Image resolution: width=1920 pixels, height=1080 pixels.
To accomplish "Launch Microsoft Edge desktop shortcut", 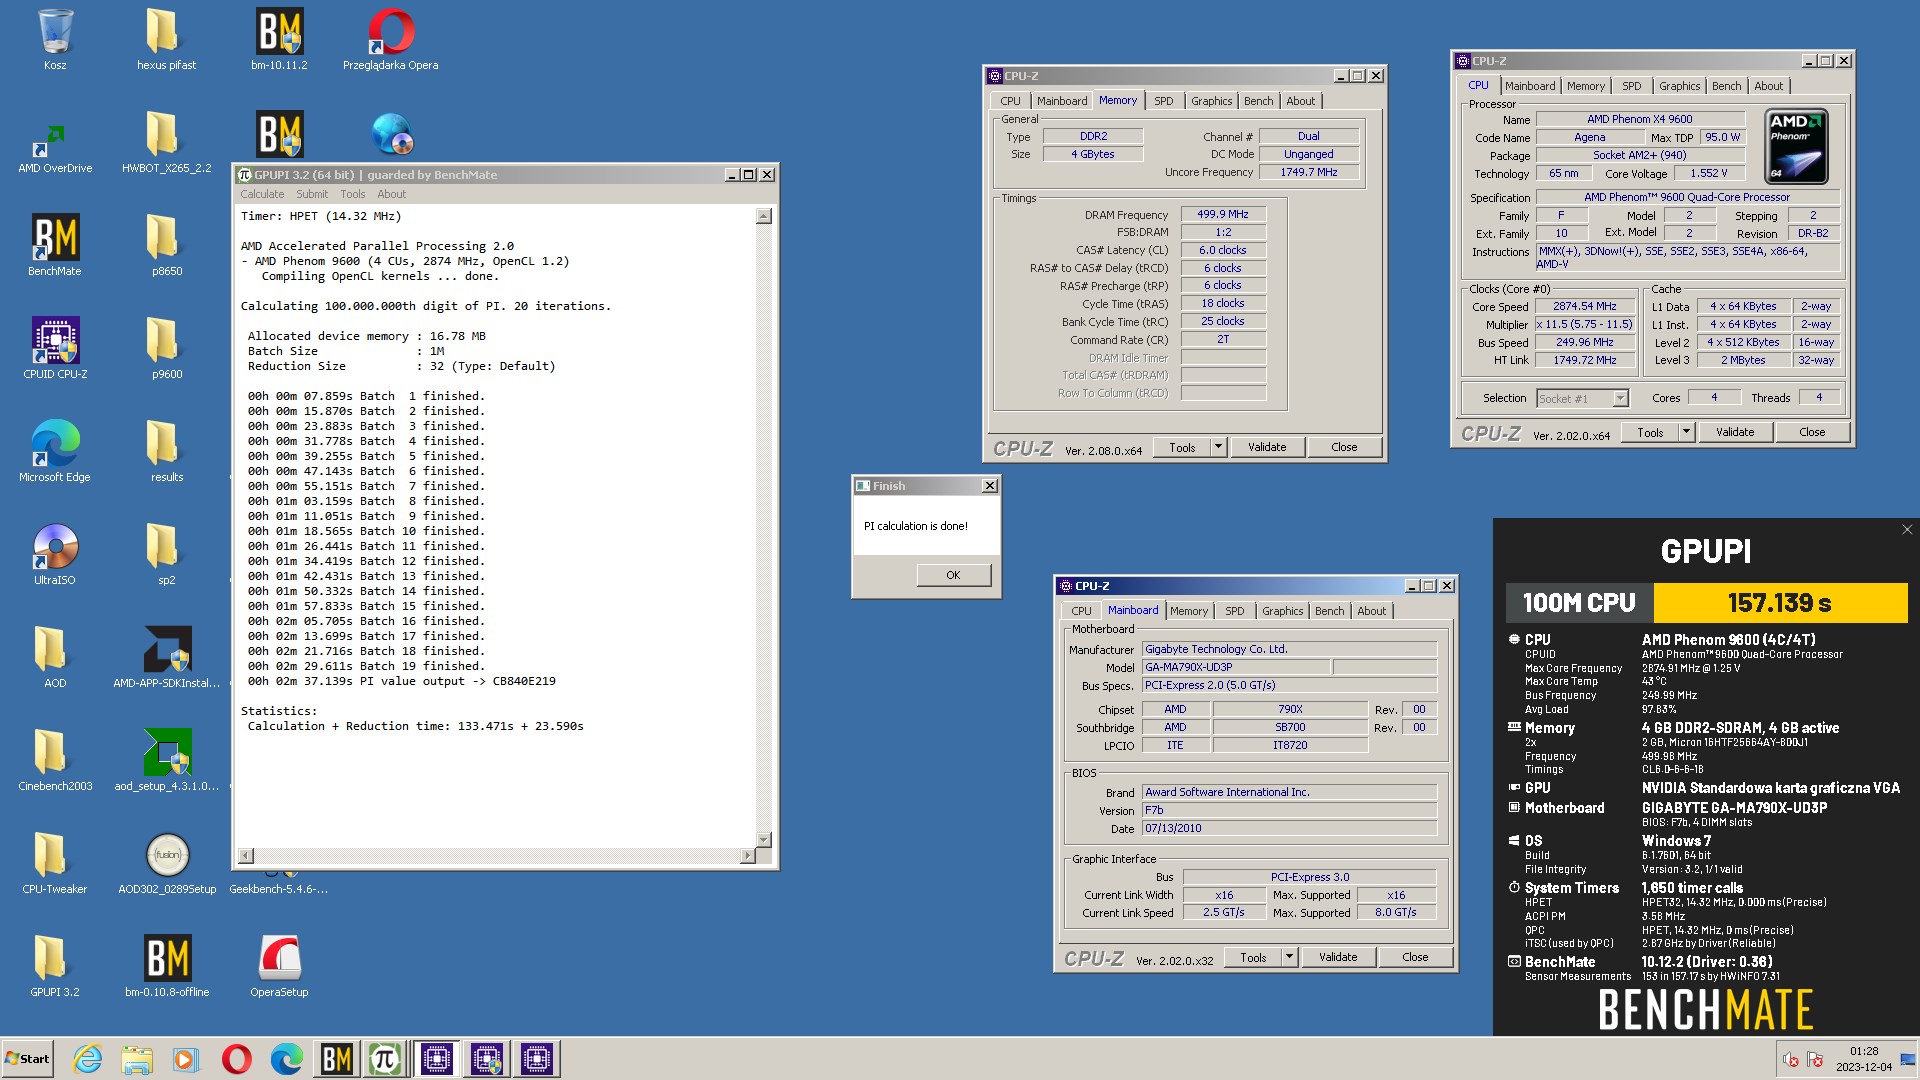I will 55,452.
